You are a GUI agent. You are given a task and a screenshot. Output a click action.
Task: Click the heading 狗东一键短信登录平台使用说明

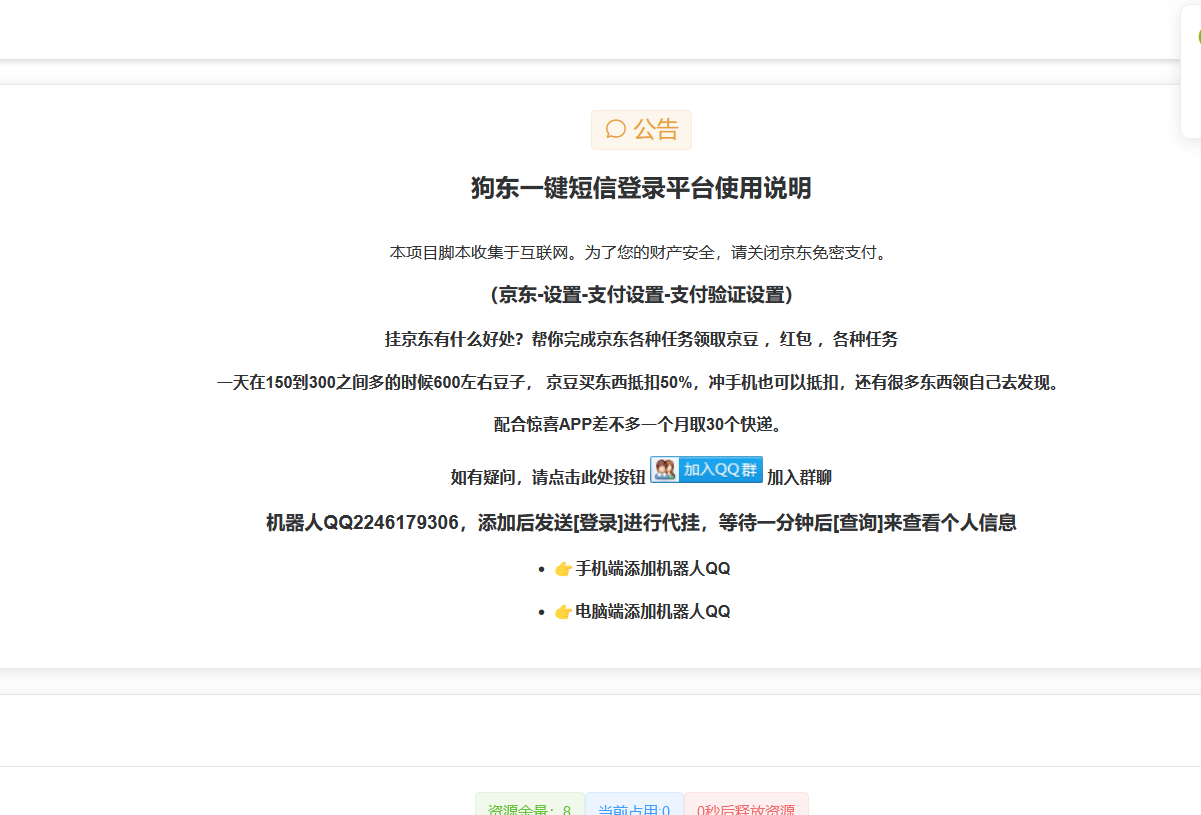point(641,188)
